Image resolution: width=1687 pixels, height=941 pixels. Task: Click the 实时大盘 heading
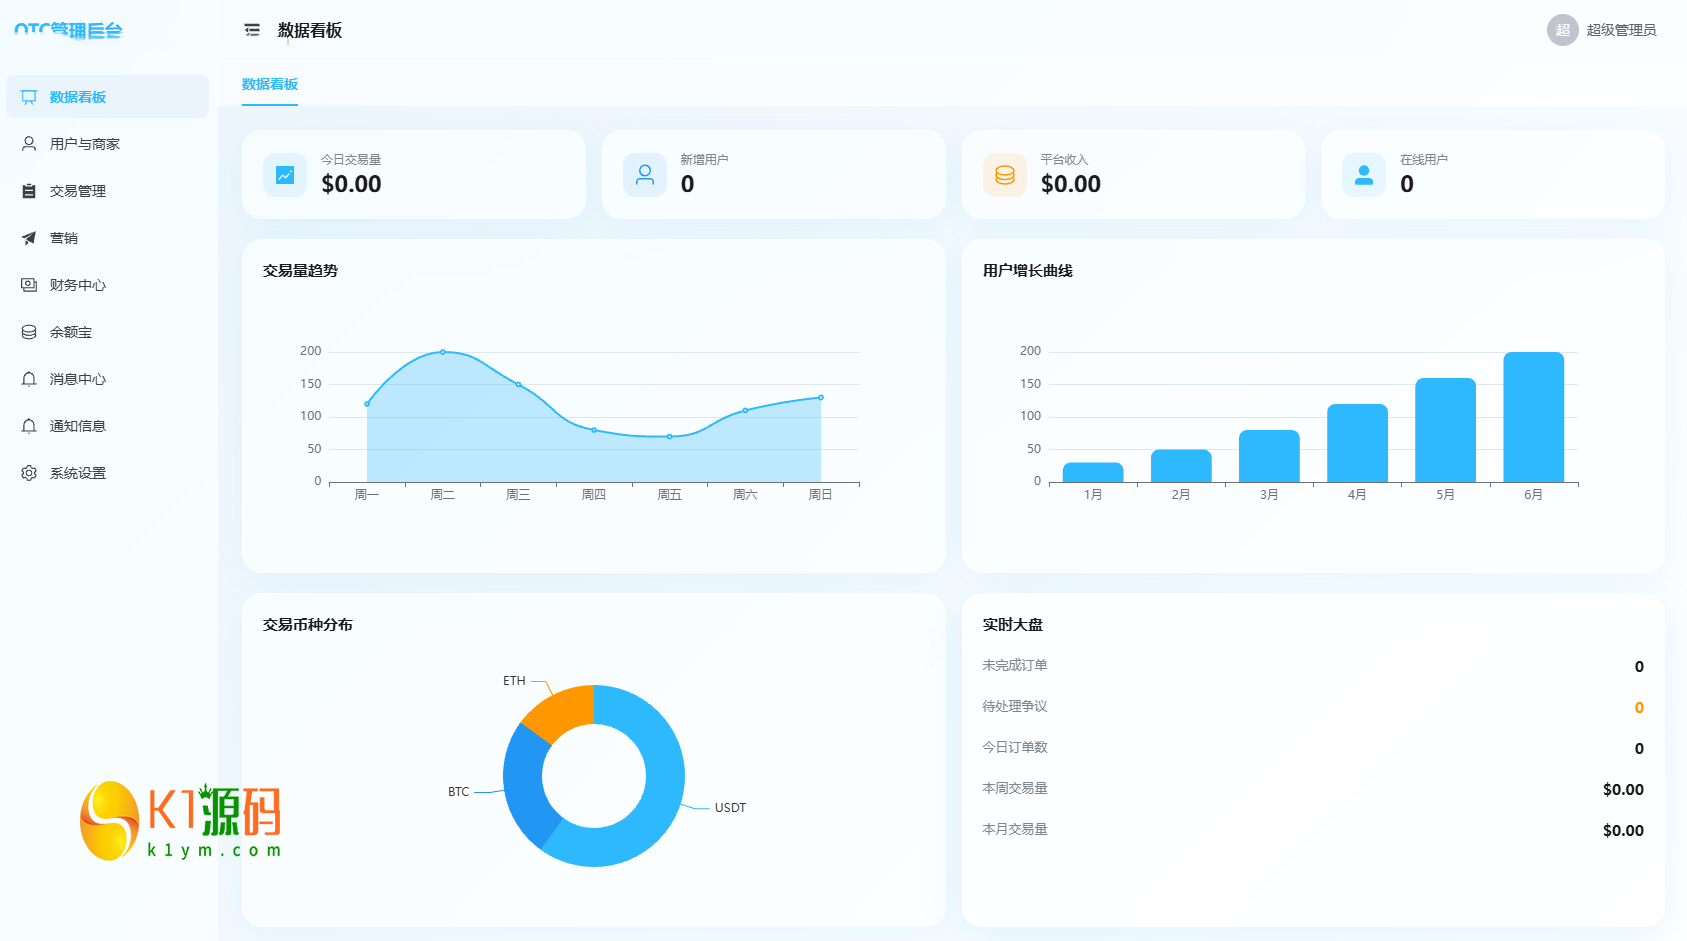coord(1012,624)
